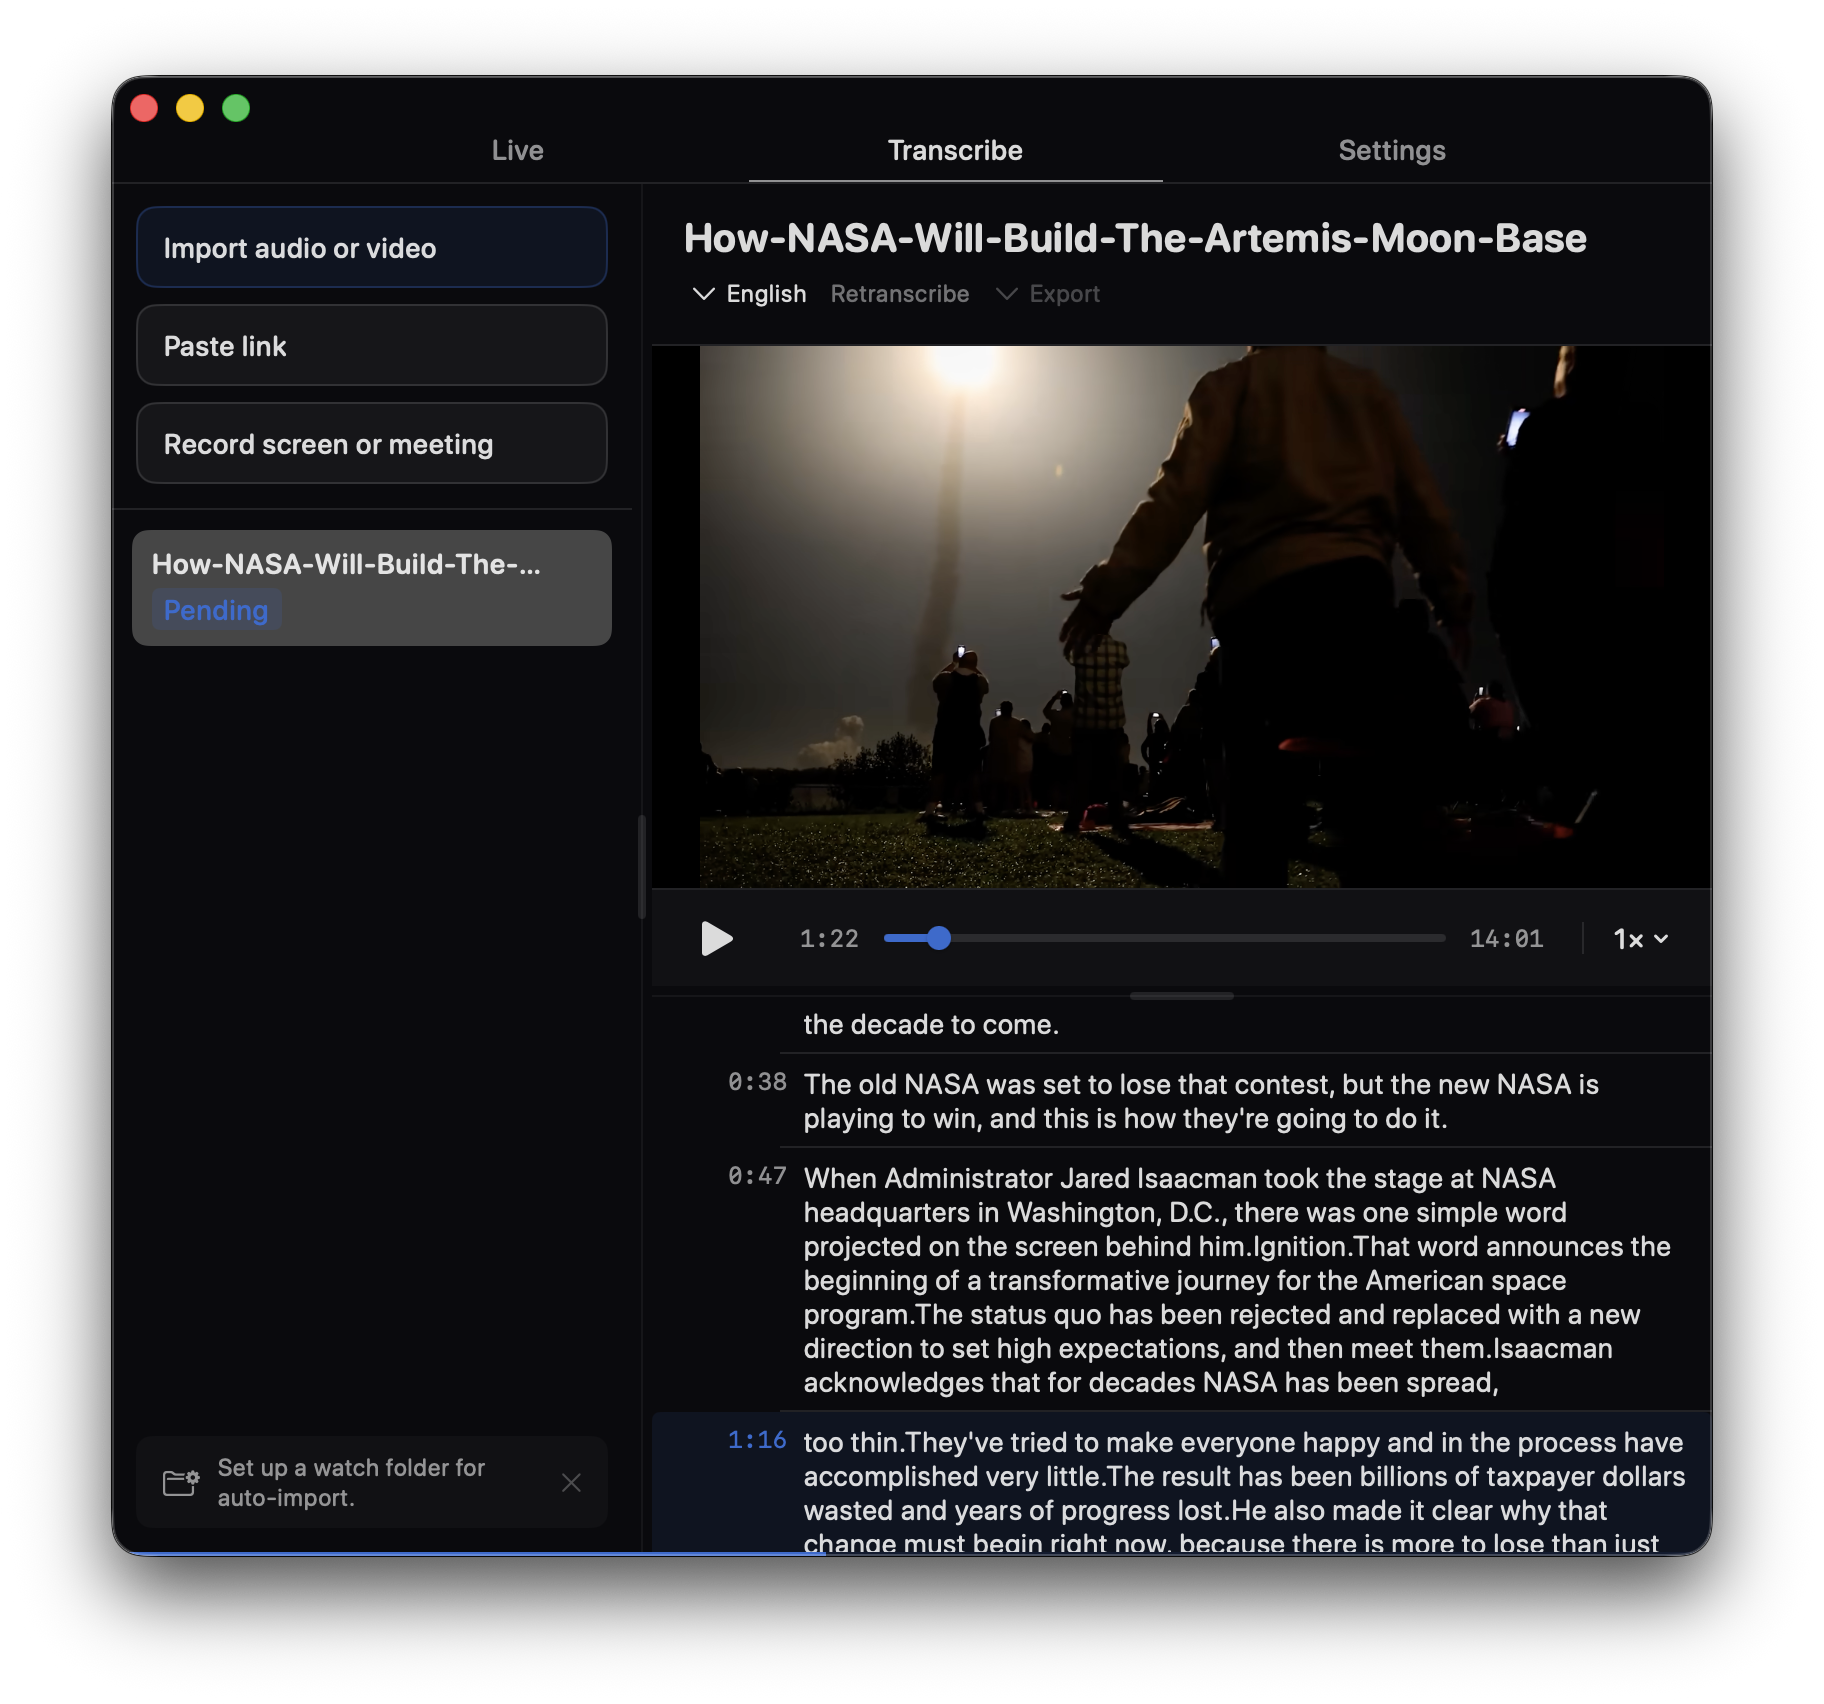The height and width of the screenshot is (1704, 1824).
Task: Open the 1x playback speed dropdown
Action: tap(1641, 938)
